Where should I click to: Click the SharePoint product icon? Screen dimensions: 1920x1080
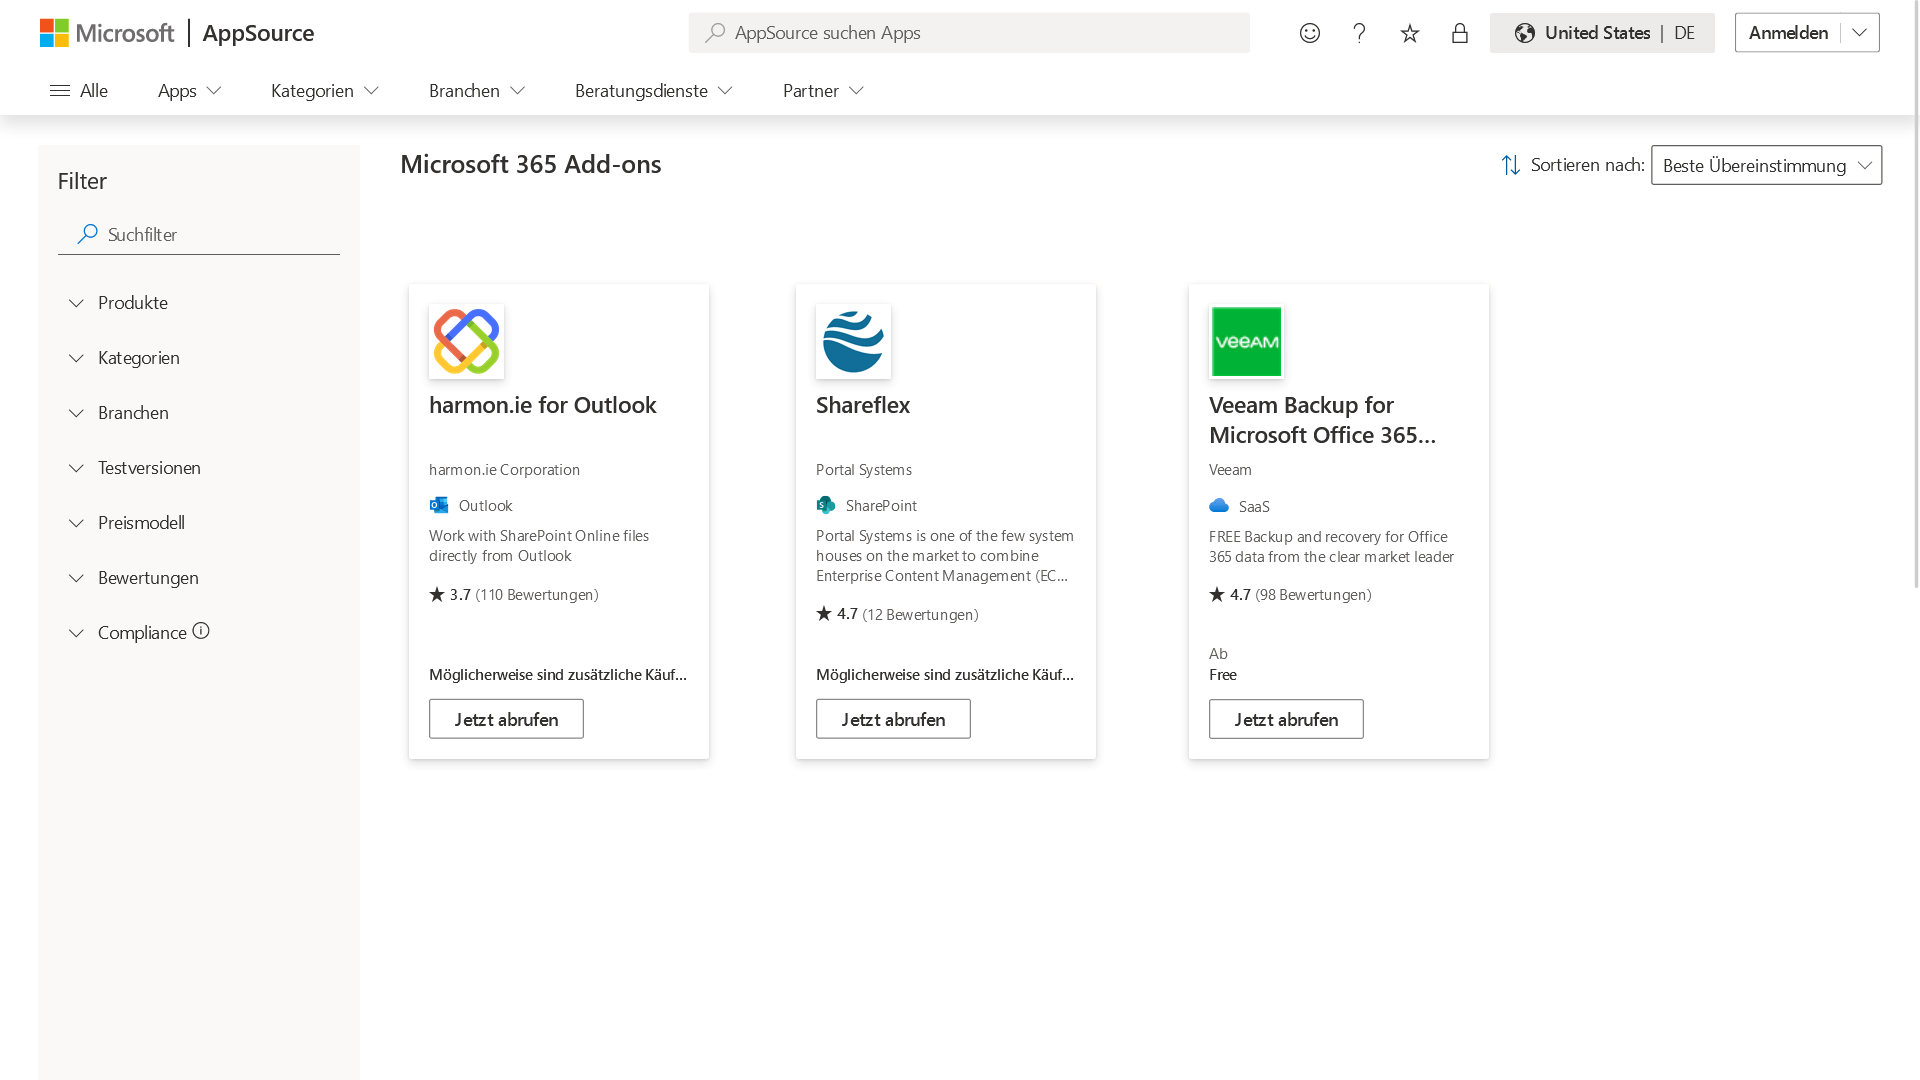click(x=826, y=505)
